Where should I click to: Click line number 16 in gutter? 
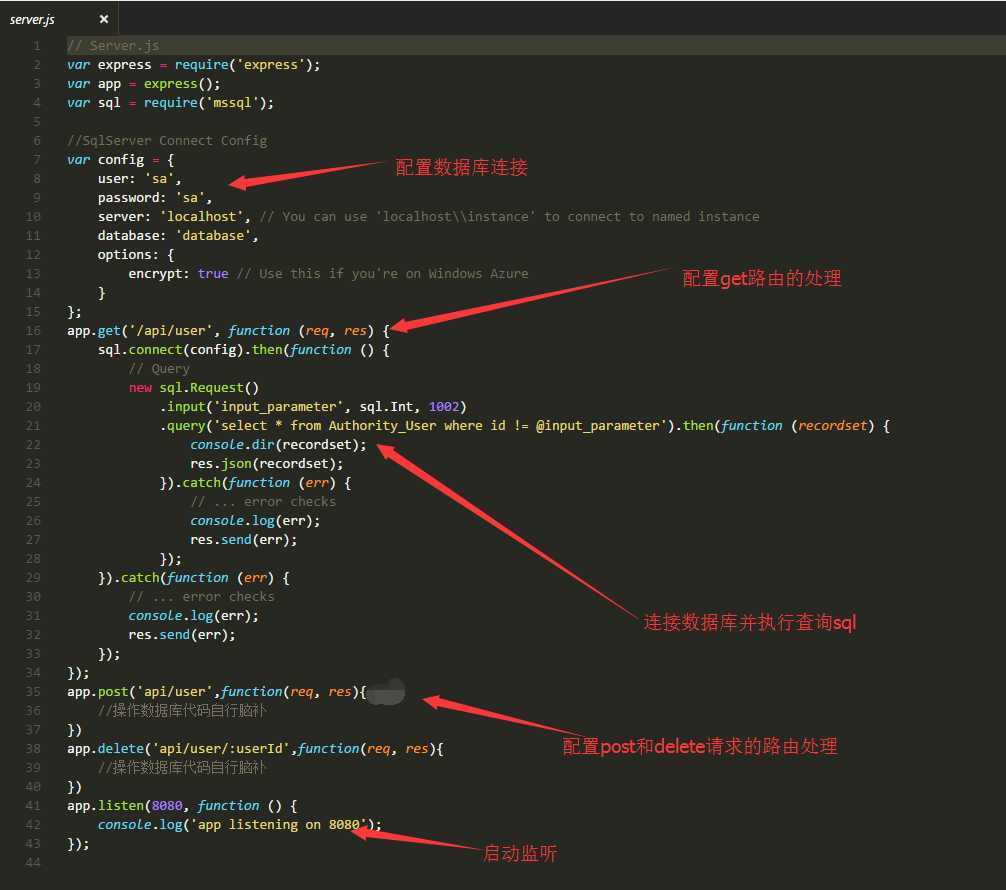33,330
